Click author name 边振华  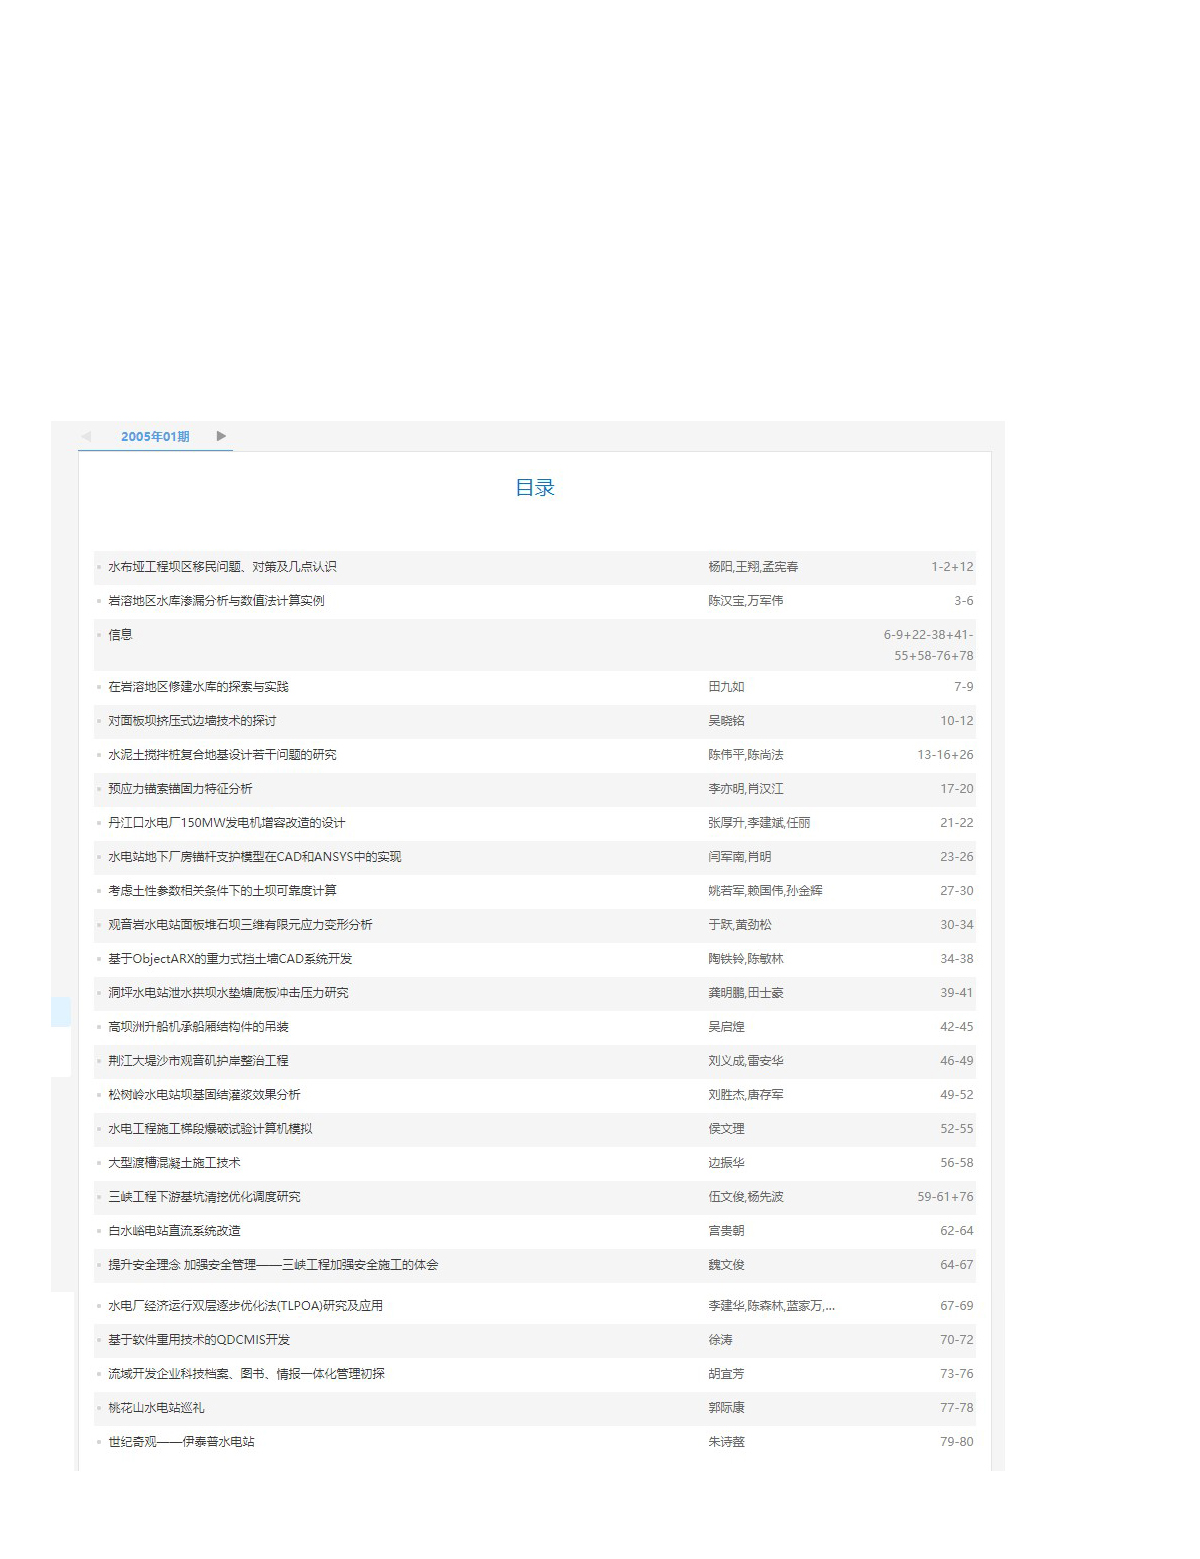point(726,1163)
